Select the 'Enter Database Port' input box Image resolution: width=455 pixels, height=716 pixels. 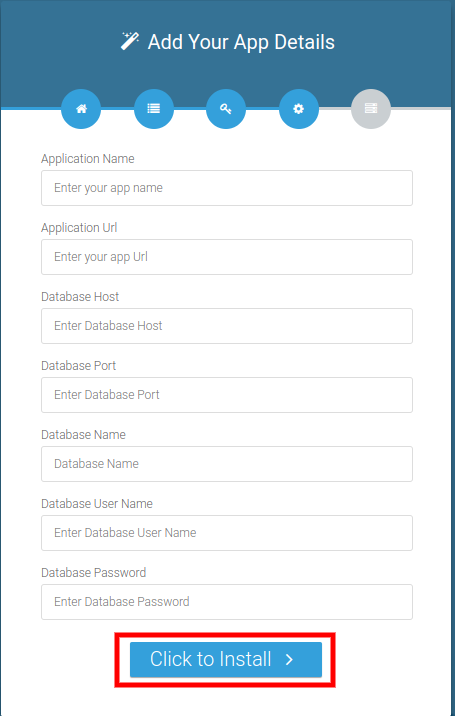[227, 395]
